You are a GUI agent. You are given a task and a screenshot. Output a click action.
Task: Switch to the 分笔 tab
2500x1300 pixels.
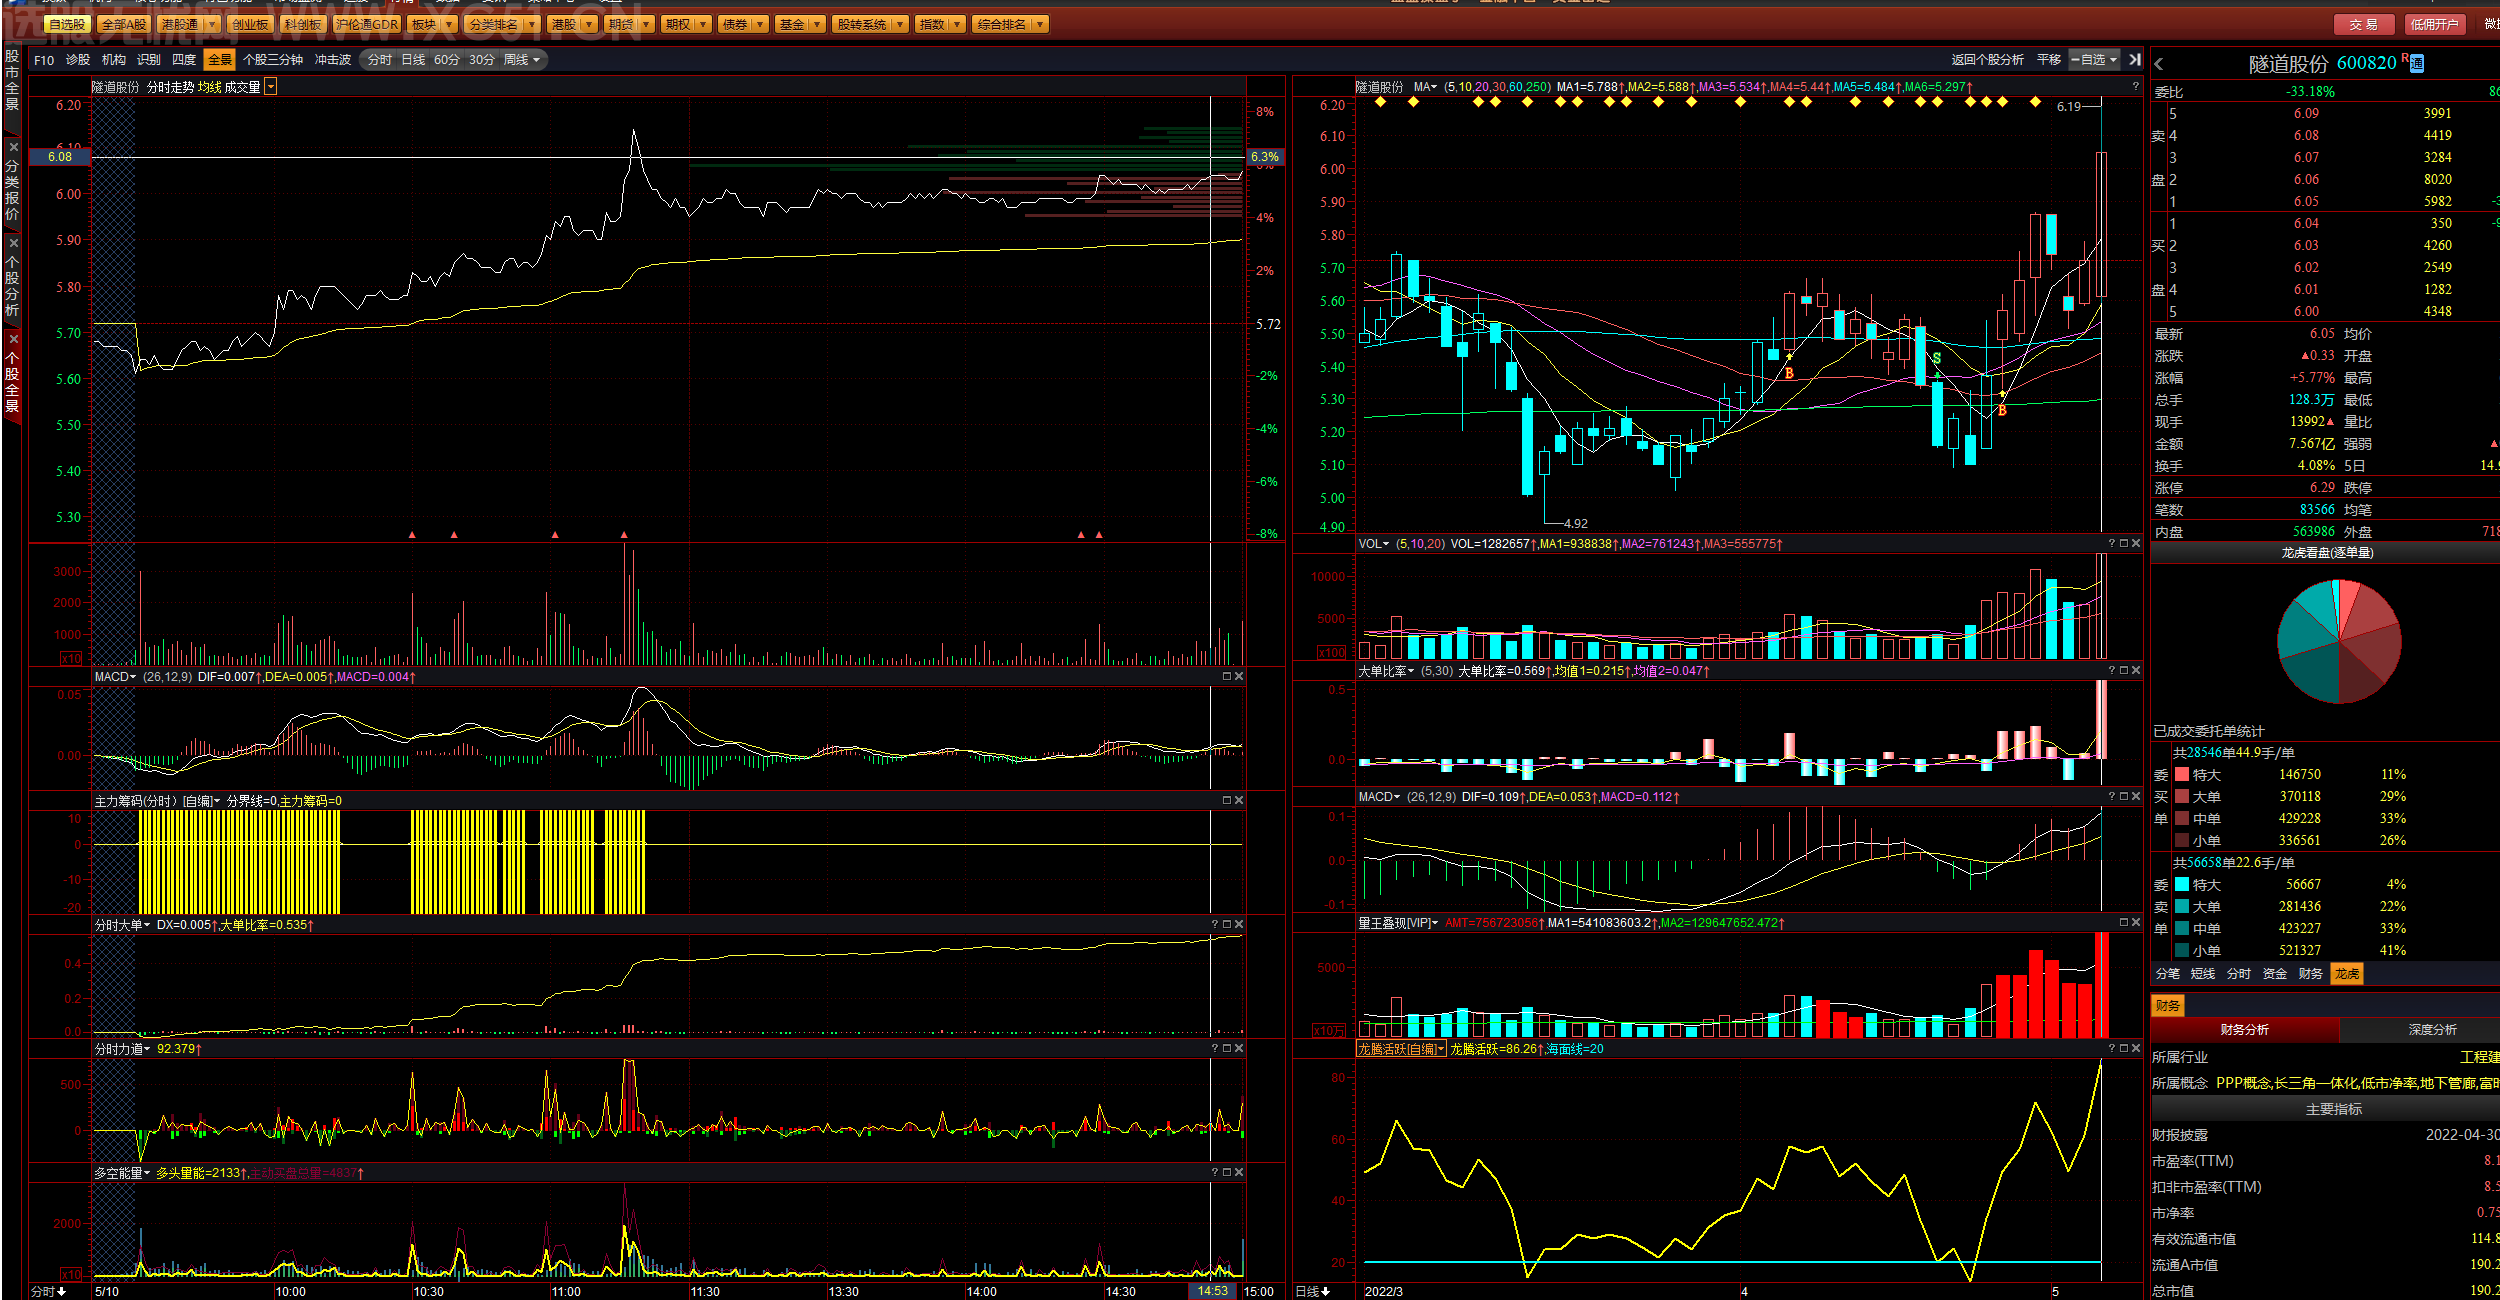coord(2167,974)
